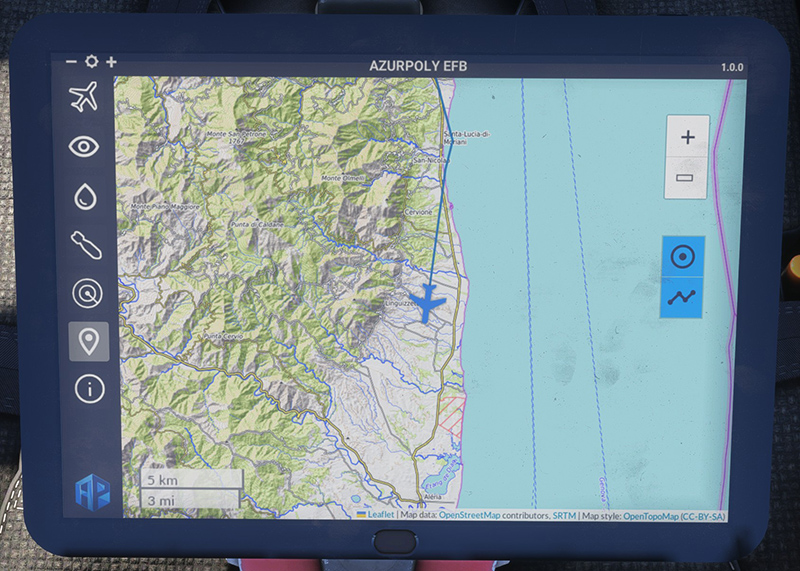Toggle the flight track line button
The image size is (800, 571).
(681, 297)
